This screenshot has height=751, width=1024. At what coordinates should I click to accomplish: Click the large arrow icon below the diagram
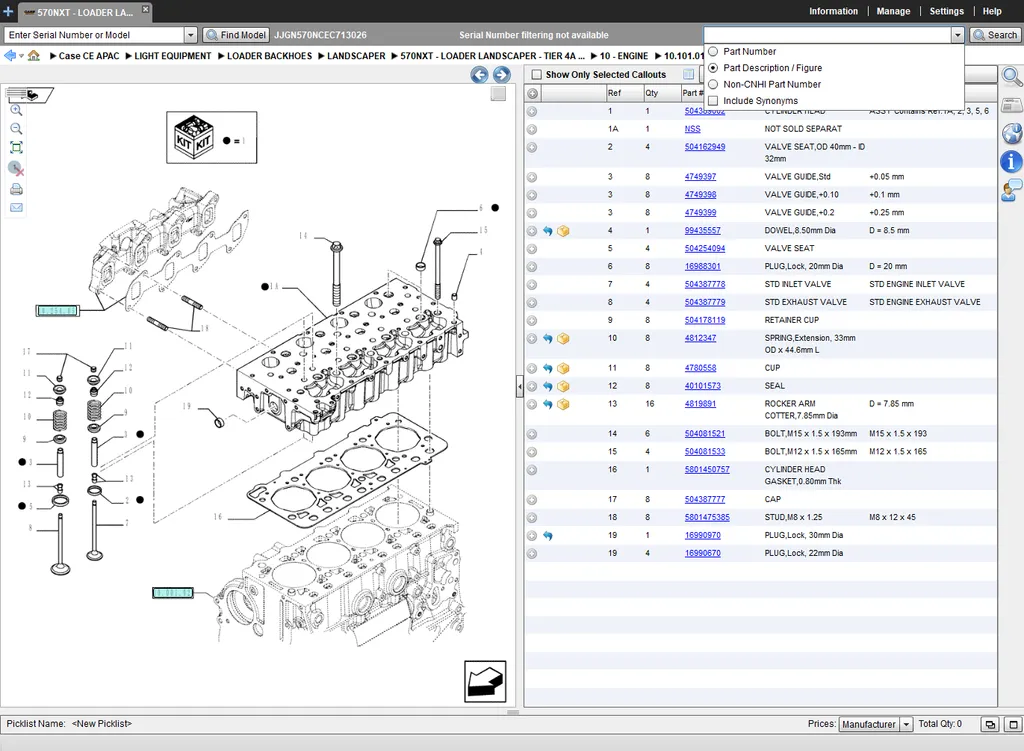click(x=485, y=681)
